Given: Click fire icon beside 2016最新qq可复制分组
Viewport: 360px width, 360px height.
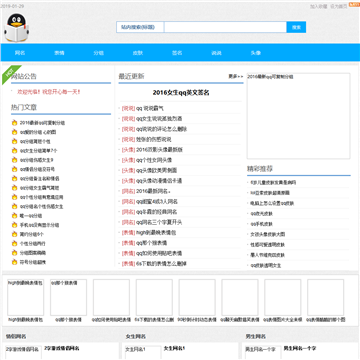Looking at the screenshot, I should point(14,123).
